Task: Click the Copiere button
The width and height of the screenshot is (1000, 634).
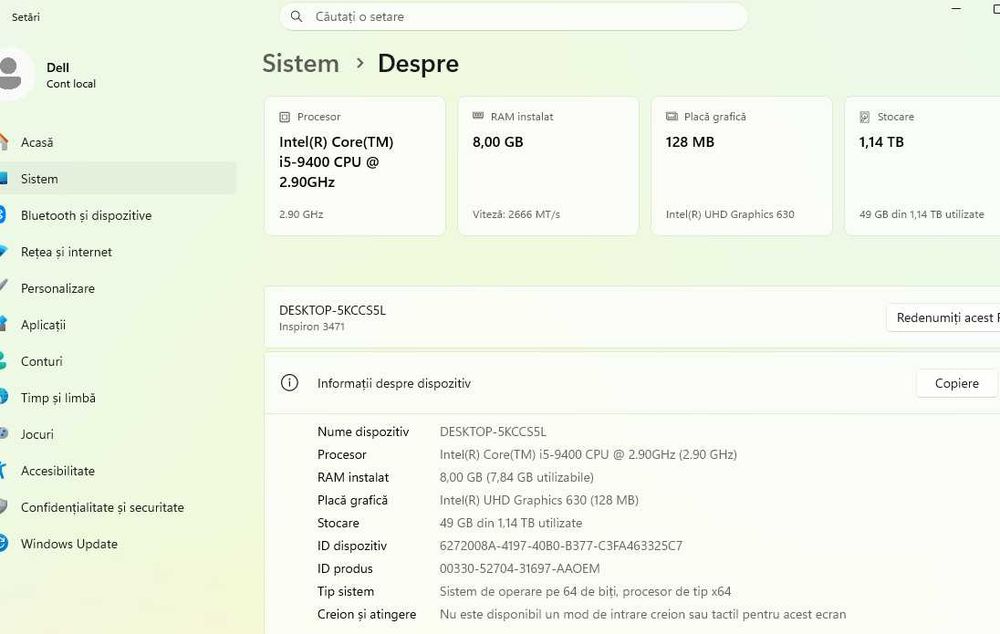Action: tap(957, 383)
